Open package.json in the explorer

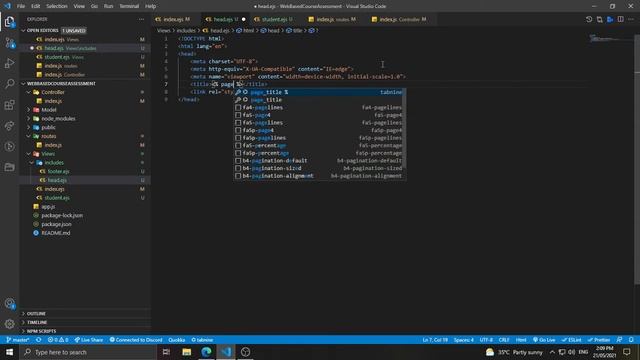(x=57, y=224)
